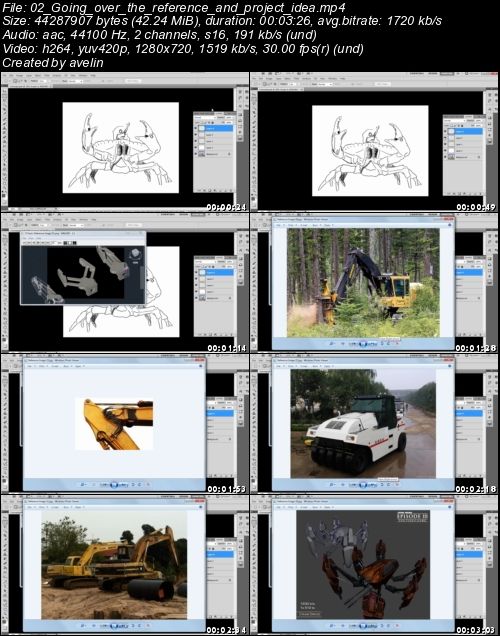Click slideshow play button under excavator arm photo
The width and height of the screenshot is (500, 636).
(x=114, y=484)
